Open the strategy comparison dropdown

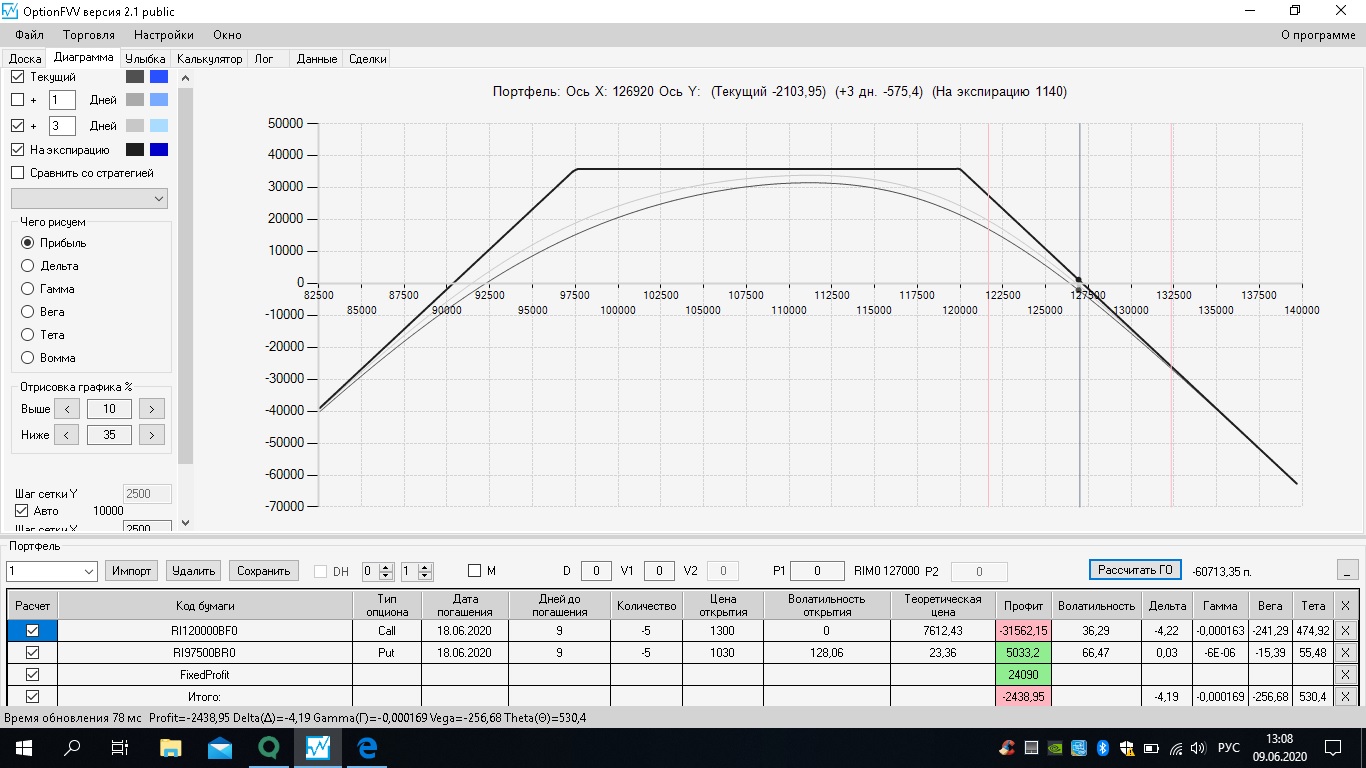click(89, 199)
